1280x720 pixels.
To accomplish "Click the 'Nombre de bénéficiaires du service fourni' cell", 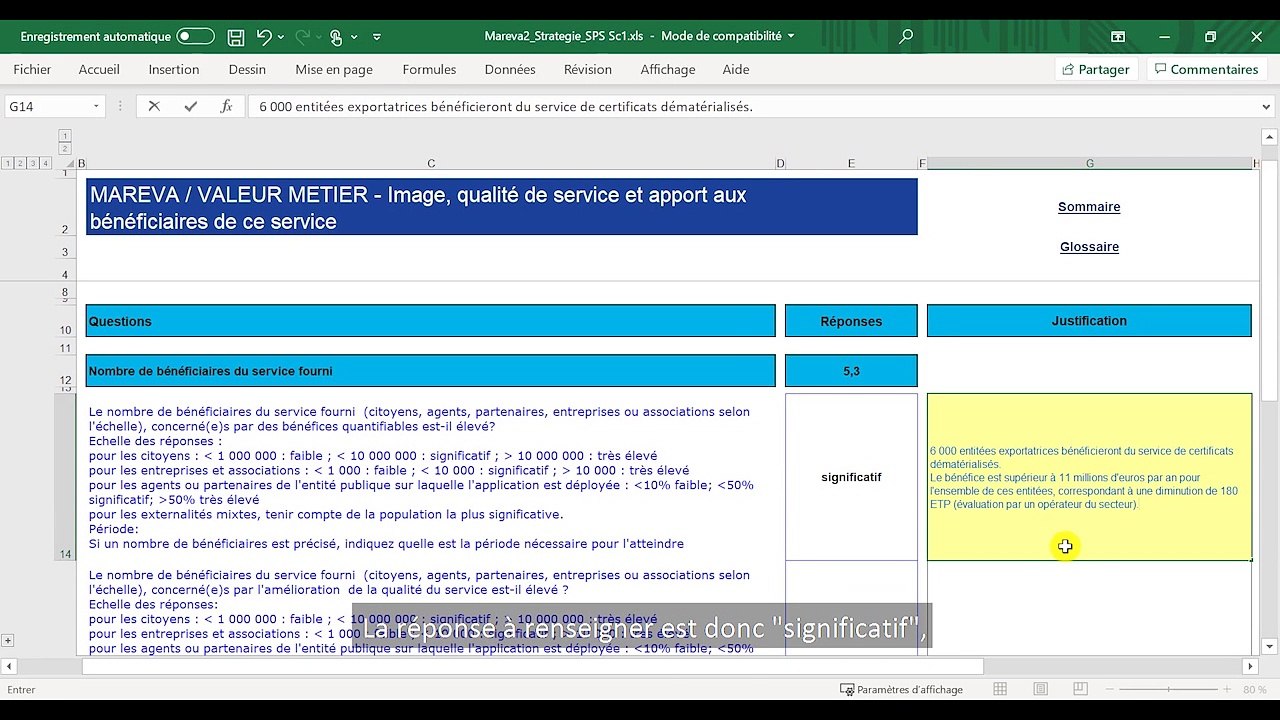I will (430, 371).
